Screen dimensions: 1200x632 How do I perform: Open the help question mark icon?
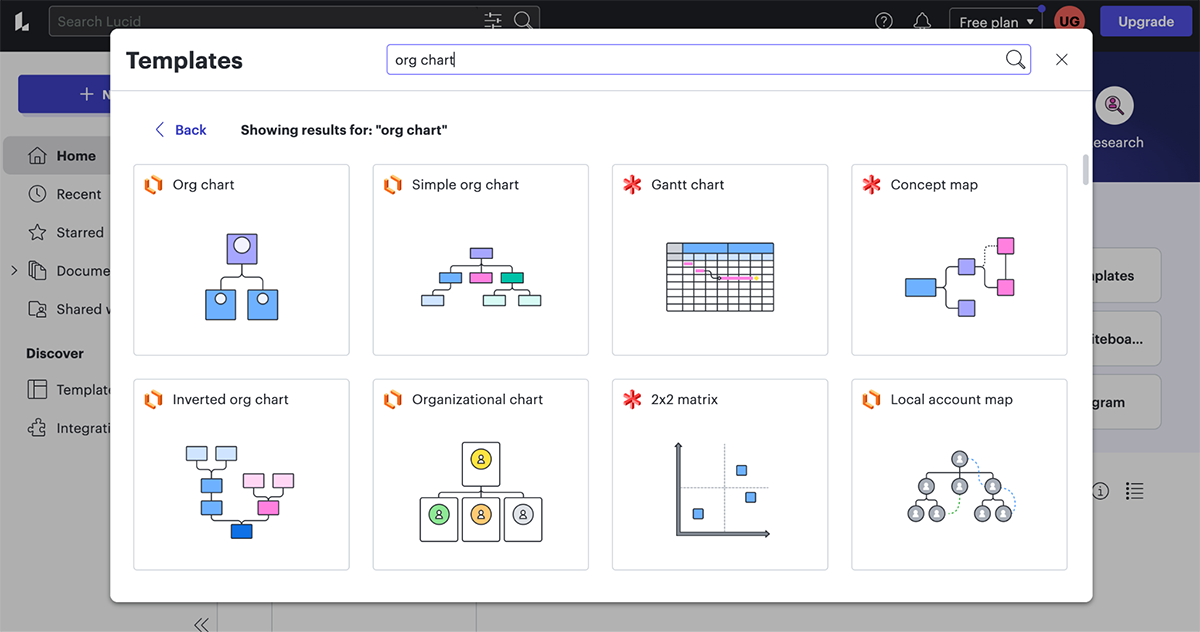point(884,21)
